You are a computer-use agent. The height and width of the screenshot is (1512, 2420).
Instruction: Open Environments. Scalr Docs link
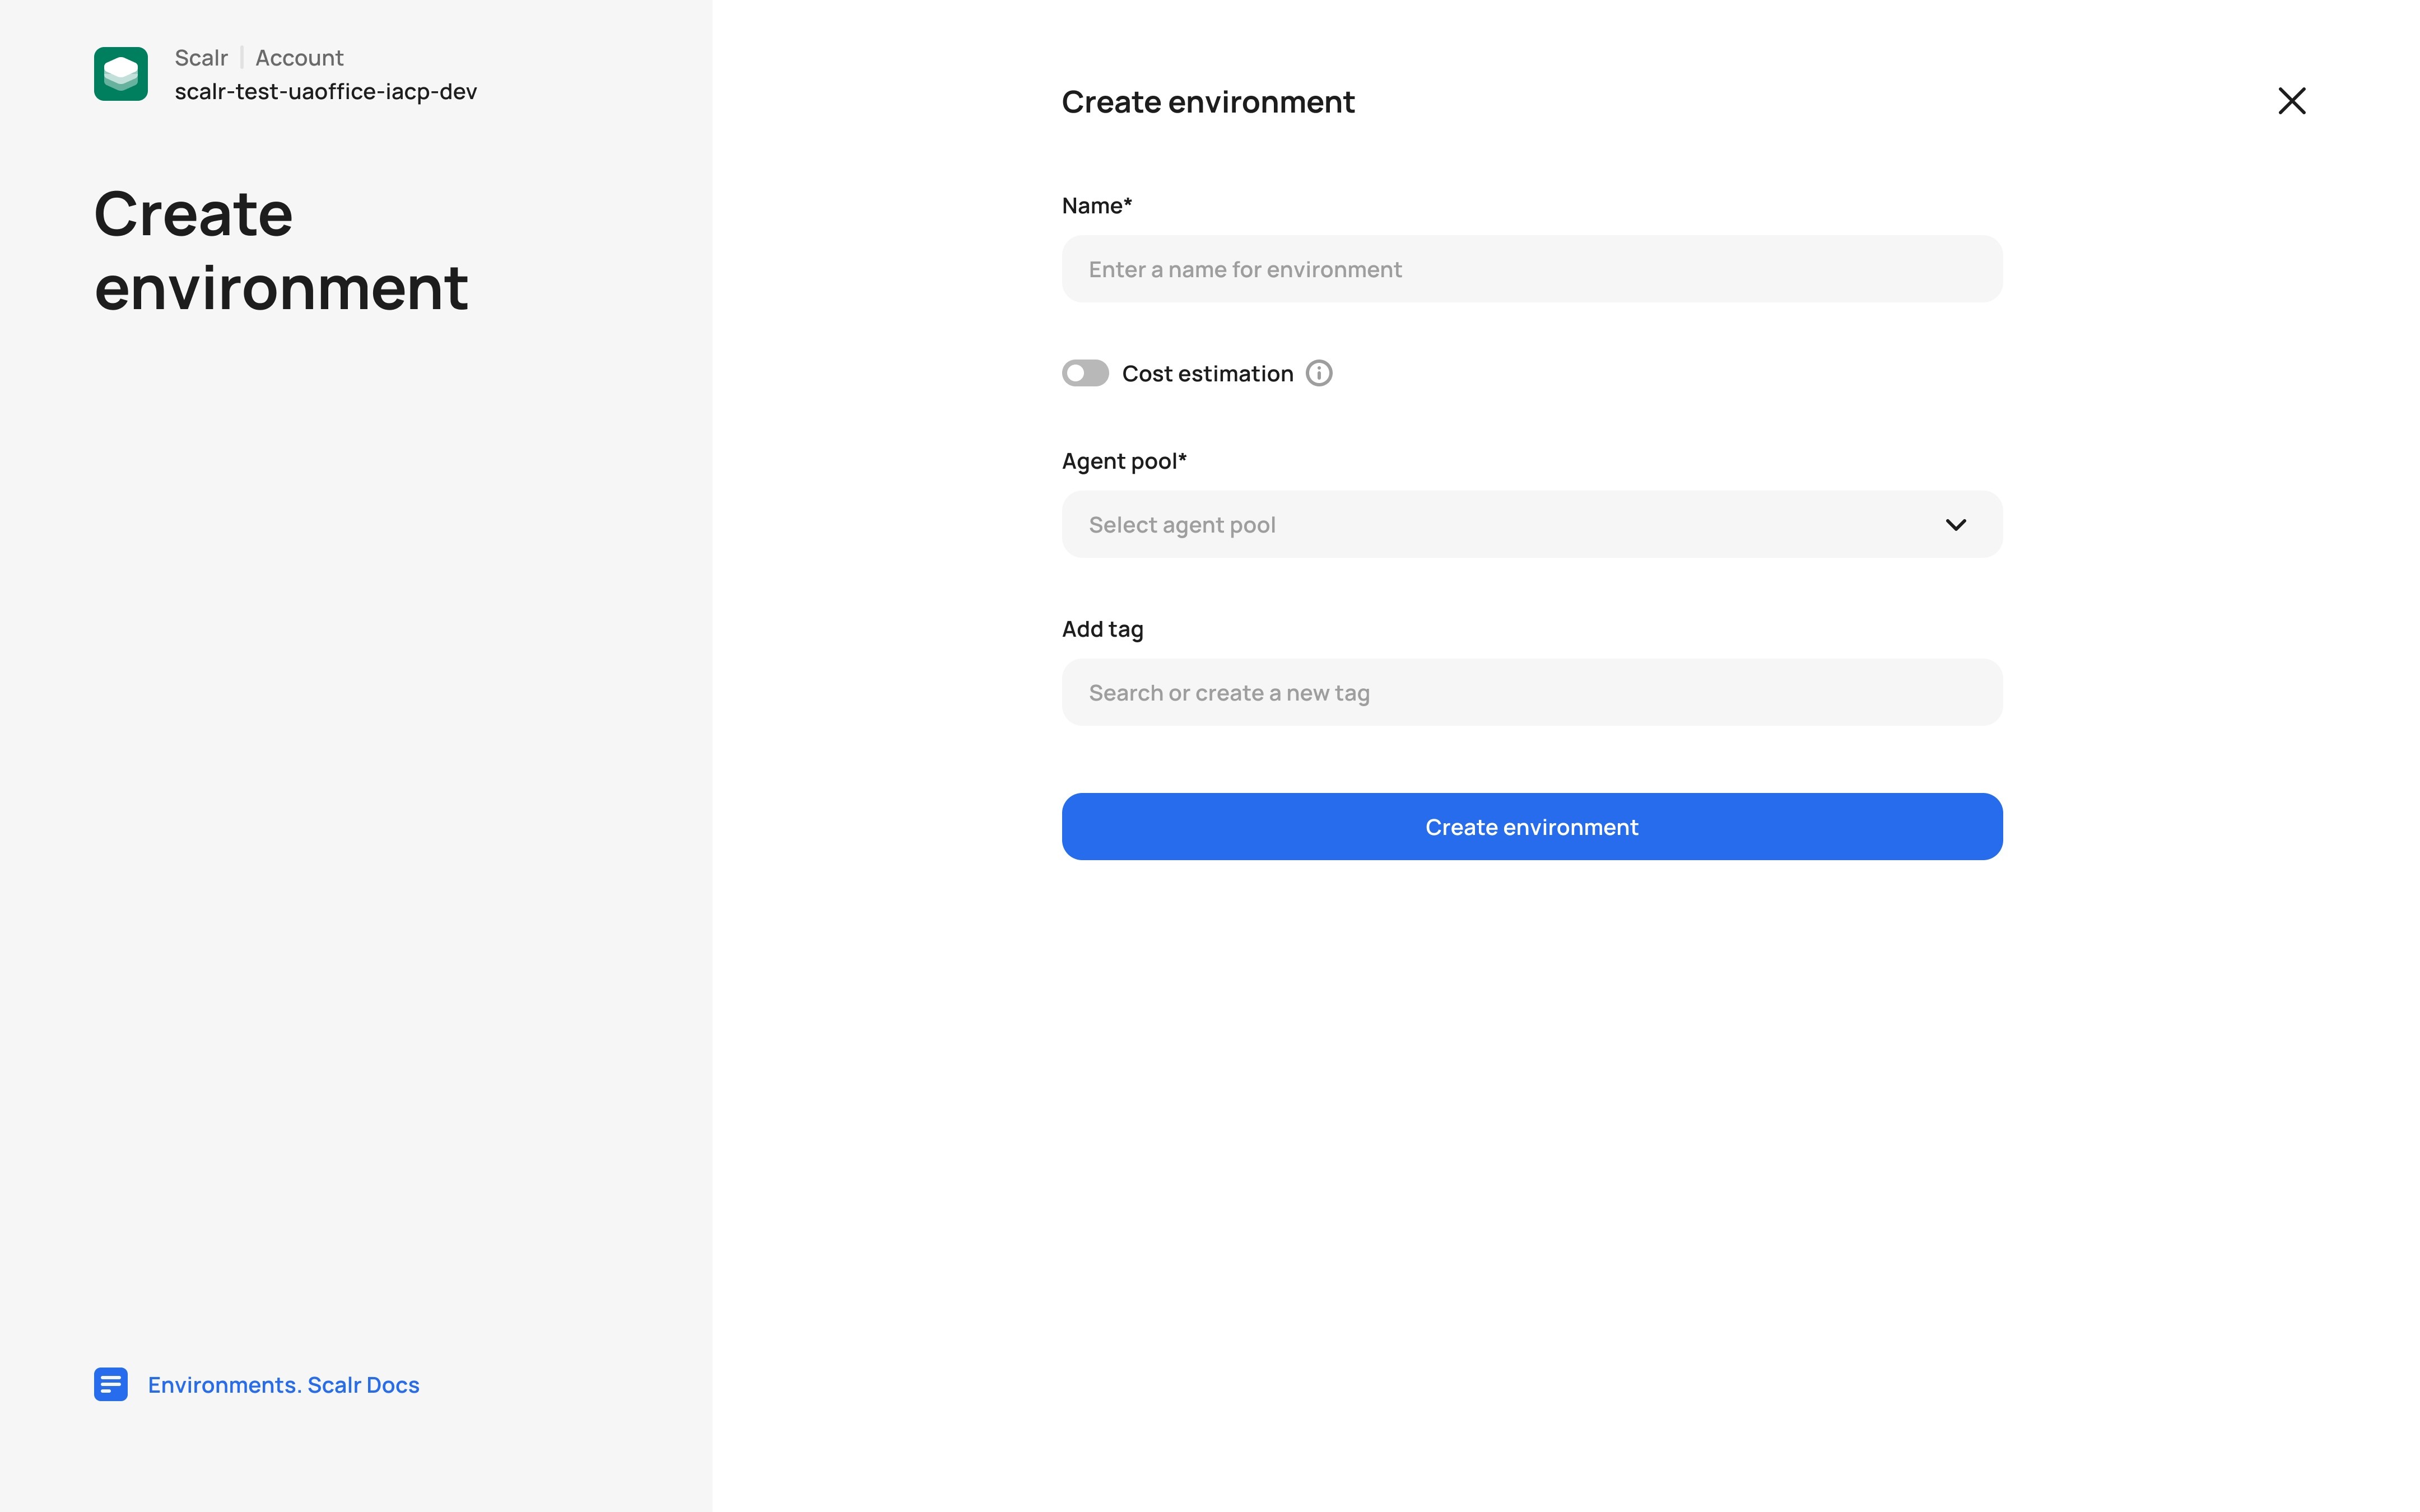pyautogui.click(x=283, y=1385)
